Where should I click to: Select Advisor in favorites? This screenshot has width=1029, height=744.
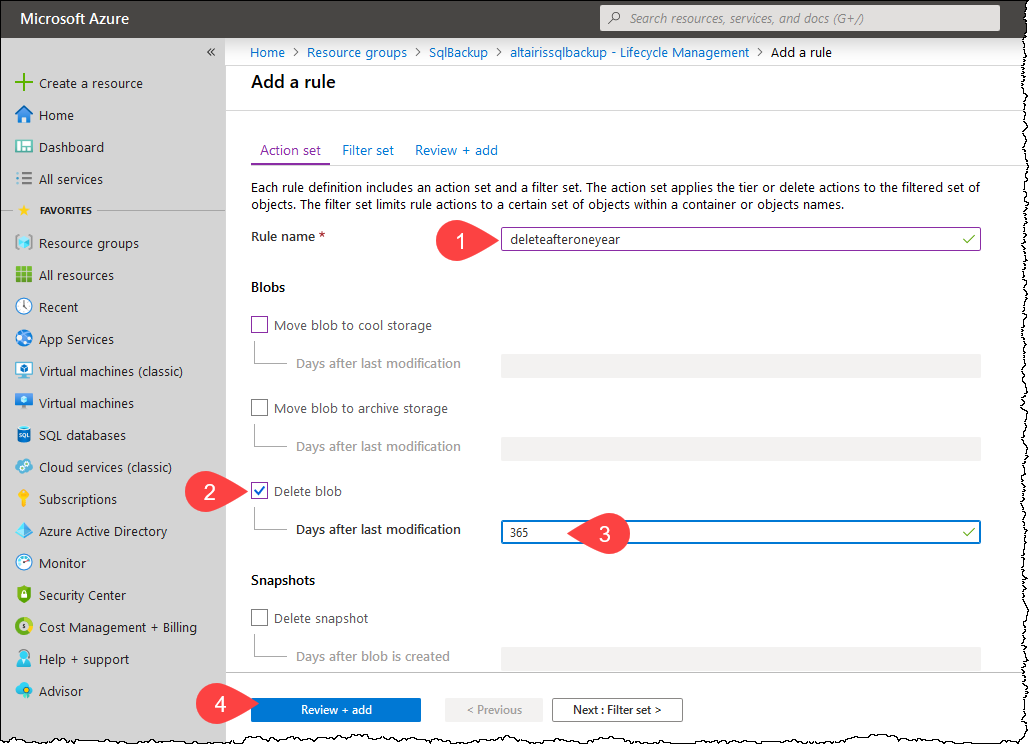coord(61,691)
